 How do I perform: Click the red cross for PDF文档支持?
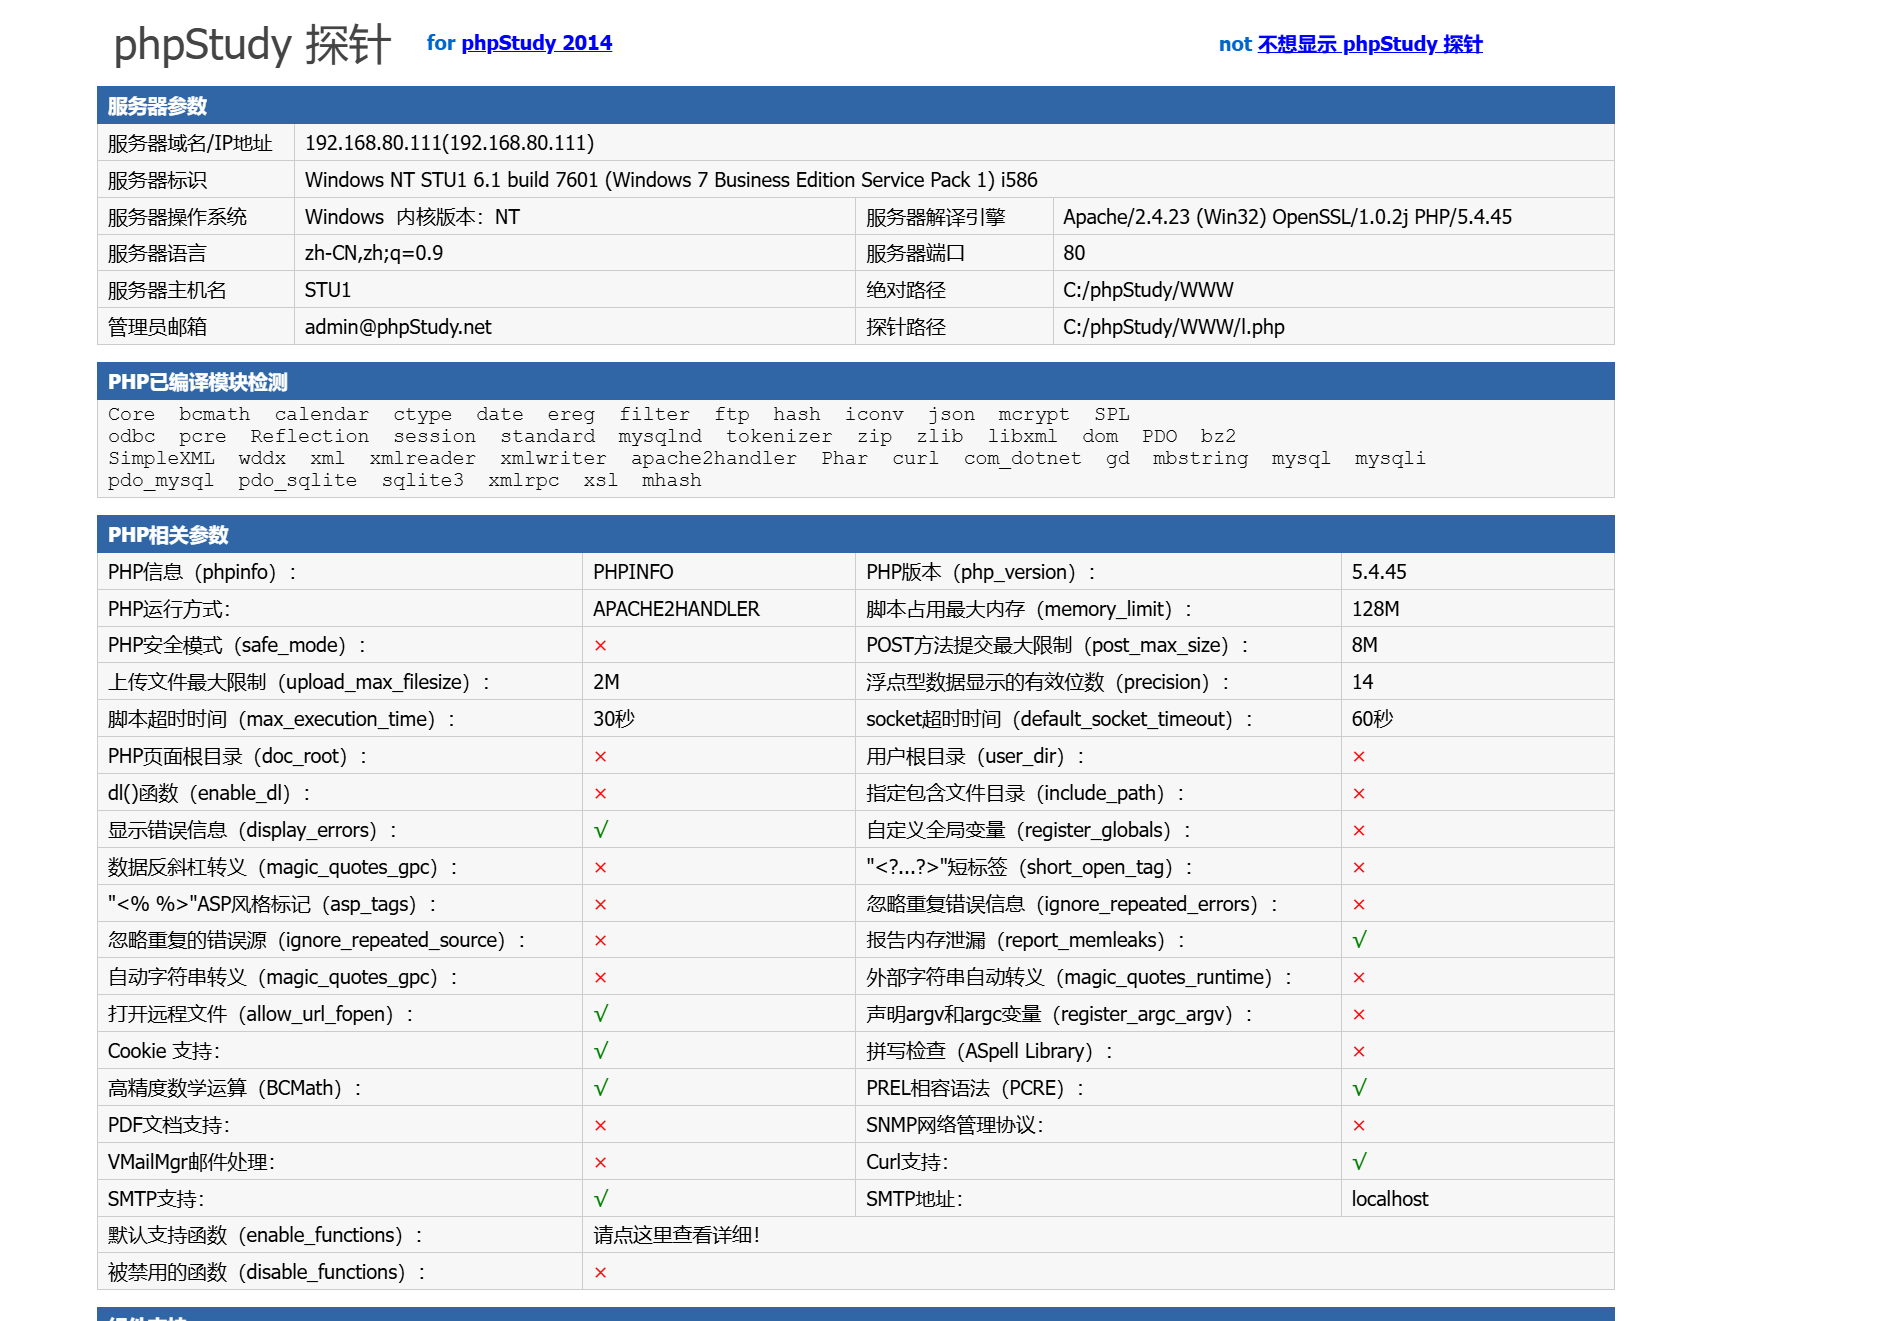(600, 1126)
